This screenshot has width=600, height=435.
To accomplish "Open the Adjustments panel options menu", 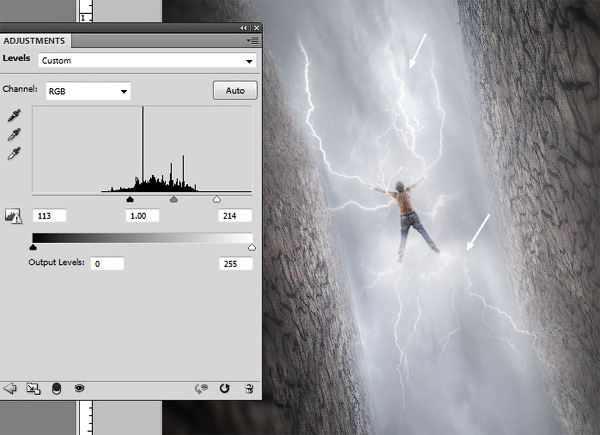I will pyautogui.click(x=252, y=41).
